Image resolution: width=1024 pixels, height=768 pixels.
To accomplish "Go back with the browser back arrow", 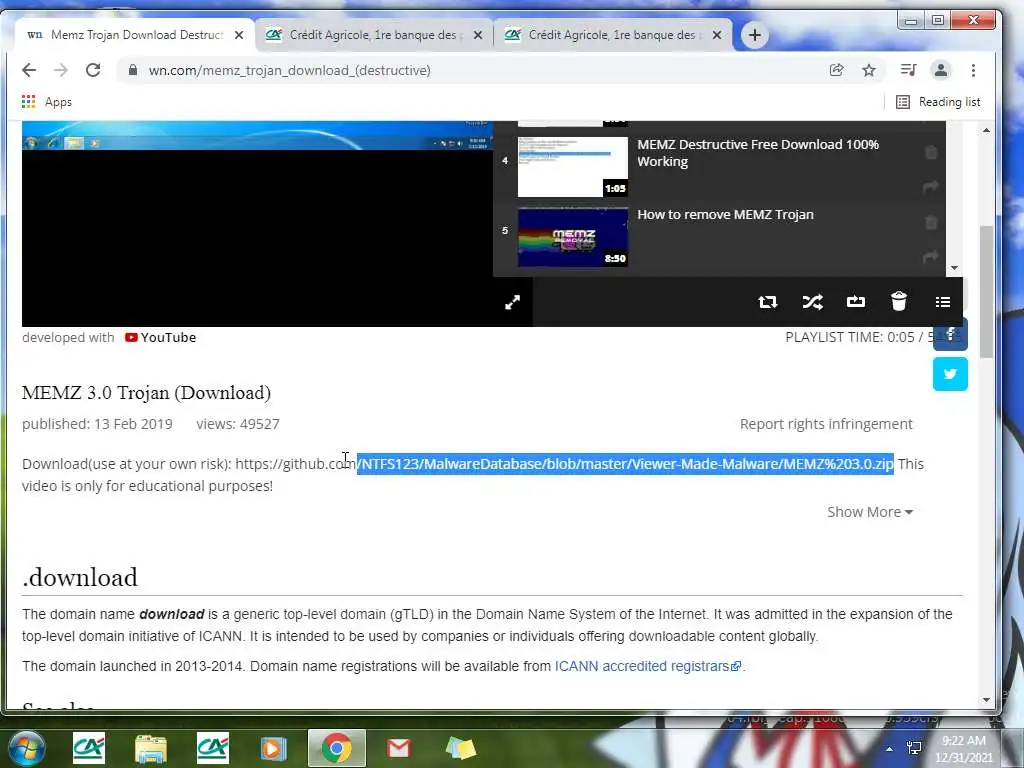I will pos(29,70).
